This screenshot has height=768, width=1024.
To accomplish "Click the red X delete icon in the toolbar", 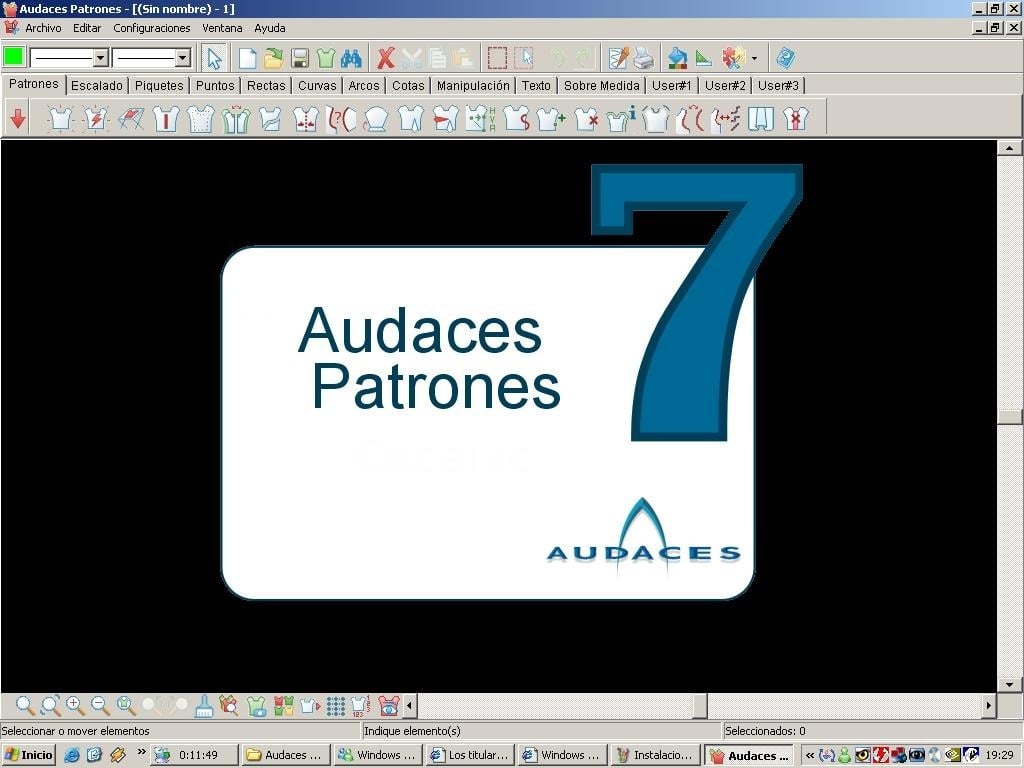I will pyautogui.click(x=387, y=57).
